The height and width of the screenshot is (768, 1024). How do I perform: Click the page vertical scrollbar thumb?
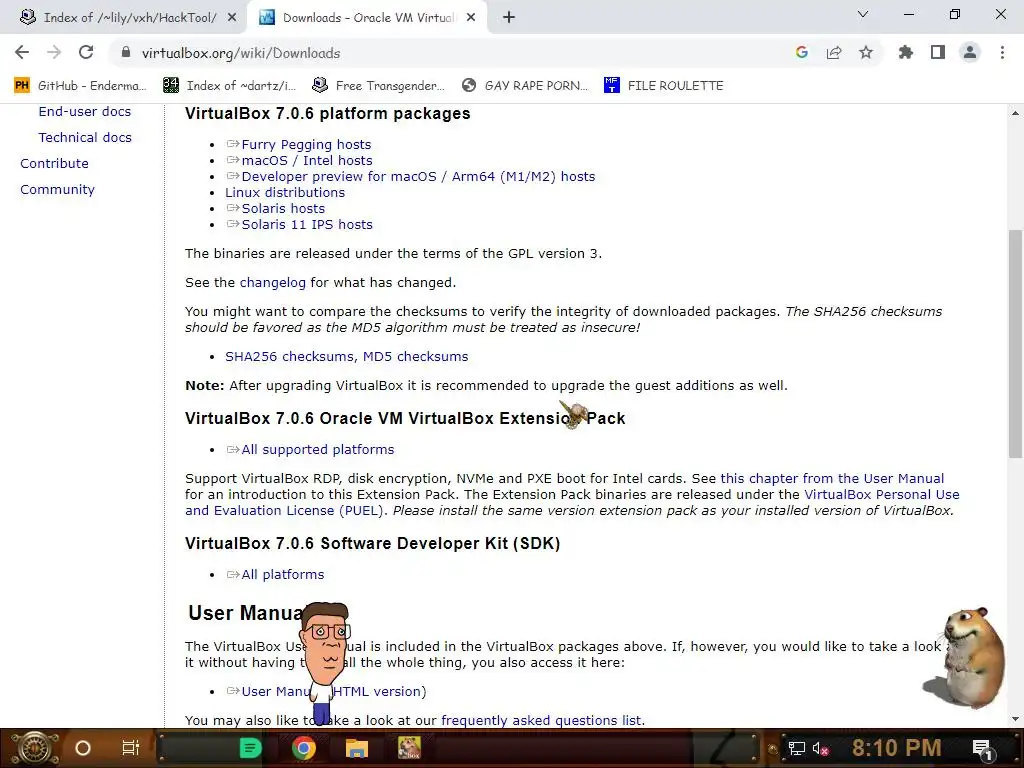[x=1015, y=343]
